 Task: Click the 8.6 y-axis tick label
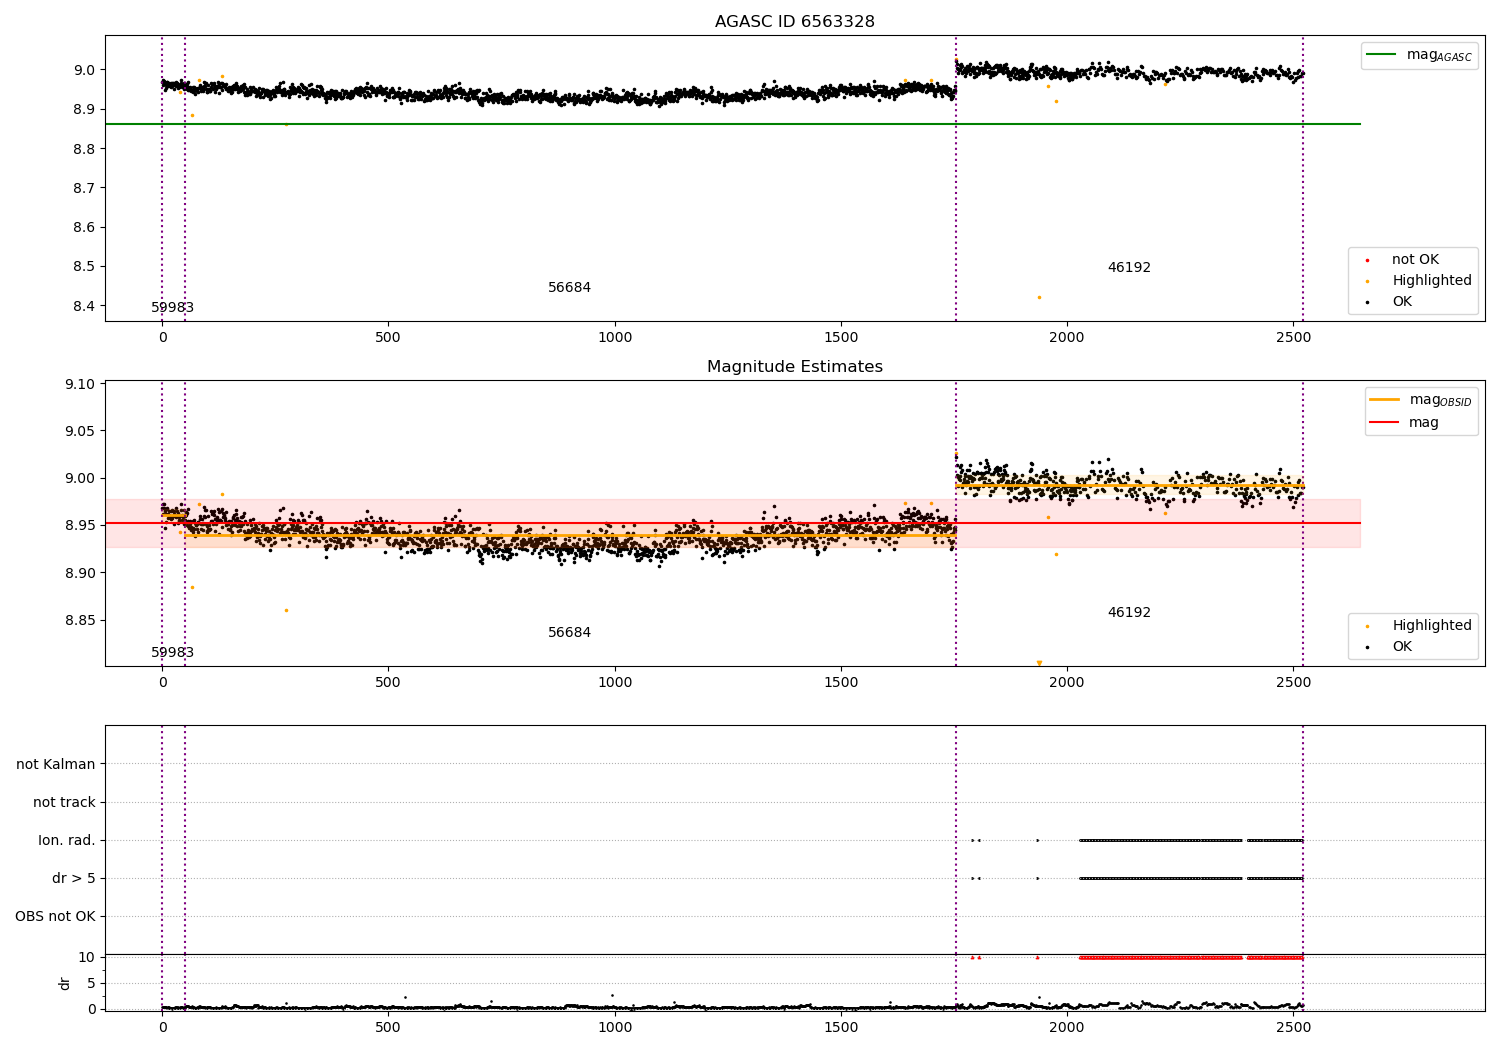(83, 227)
